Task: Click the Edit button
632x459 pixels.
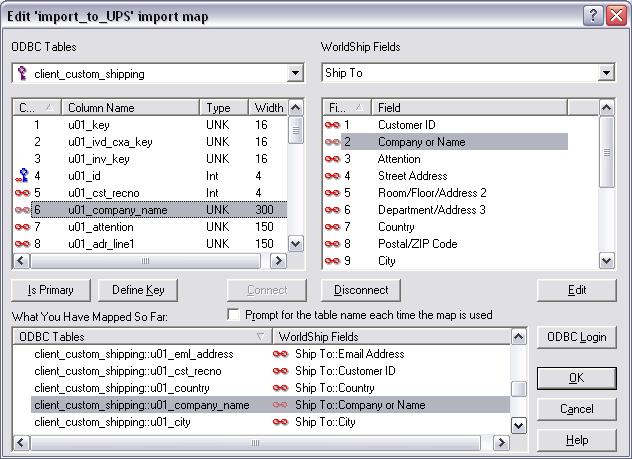Action: (x=577, y=290)
